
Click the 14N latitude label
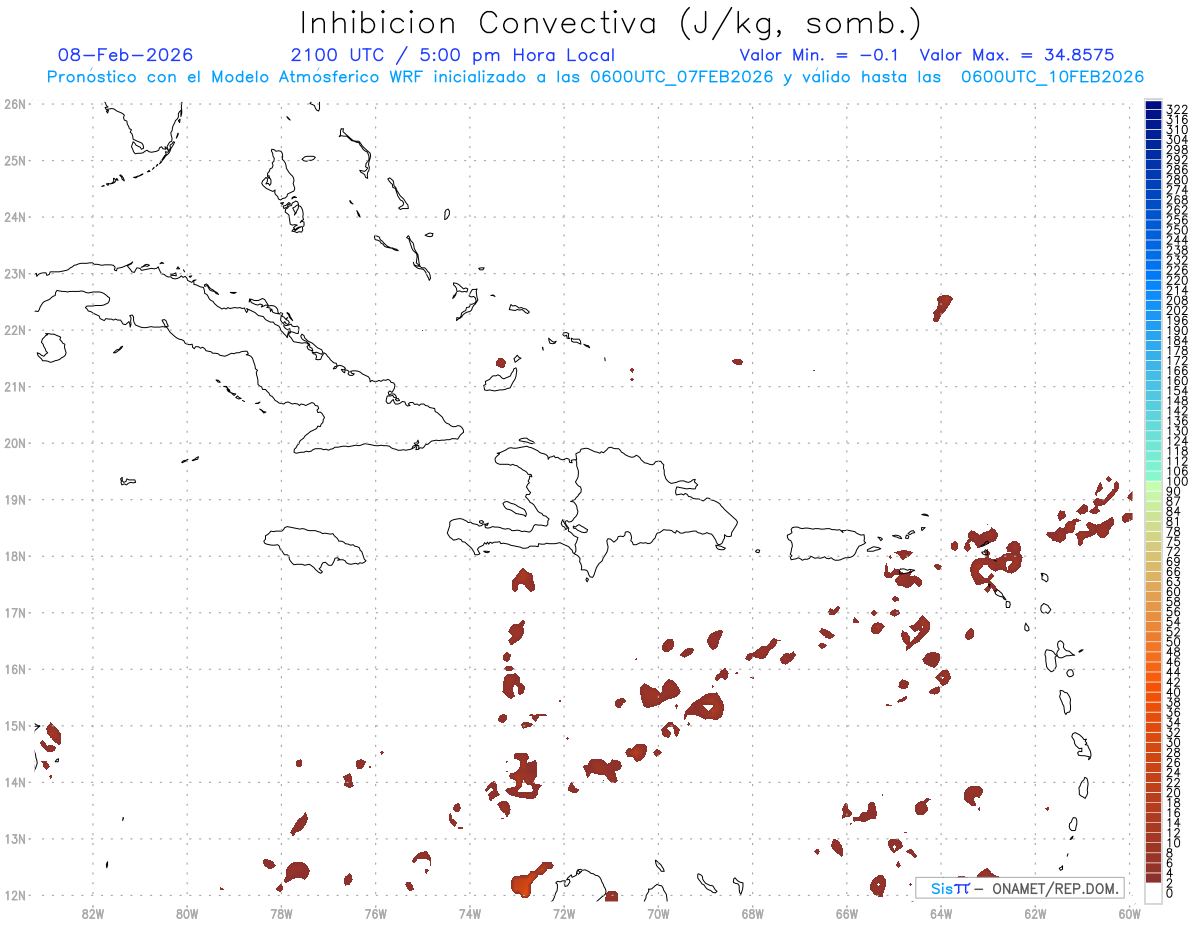(x=14, y=782)
